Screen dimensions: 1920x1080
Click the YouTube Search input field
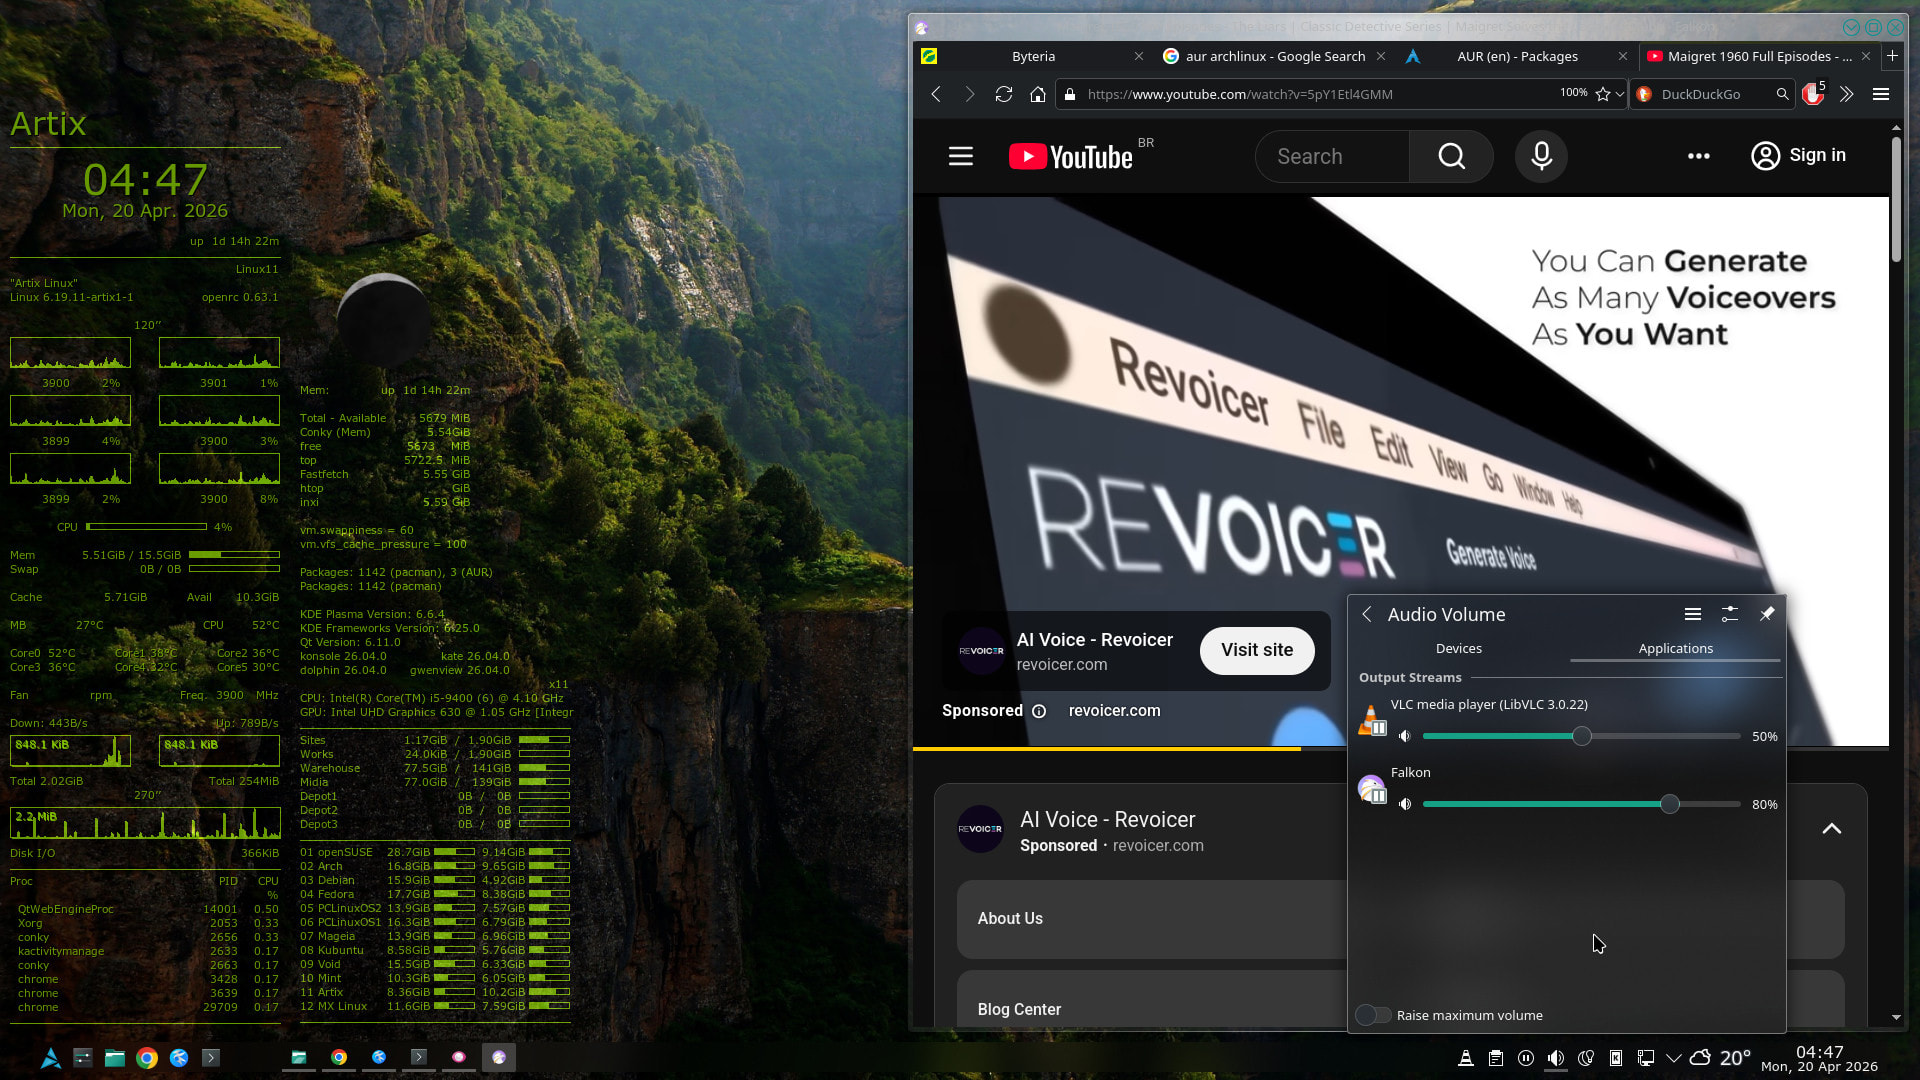1331,156
